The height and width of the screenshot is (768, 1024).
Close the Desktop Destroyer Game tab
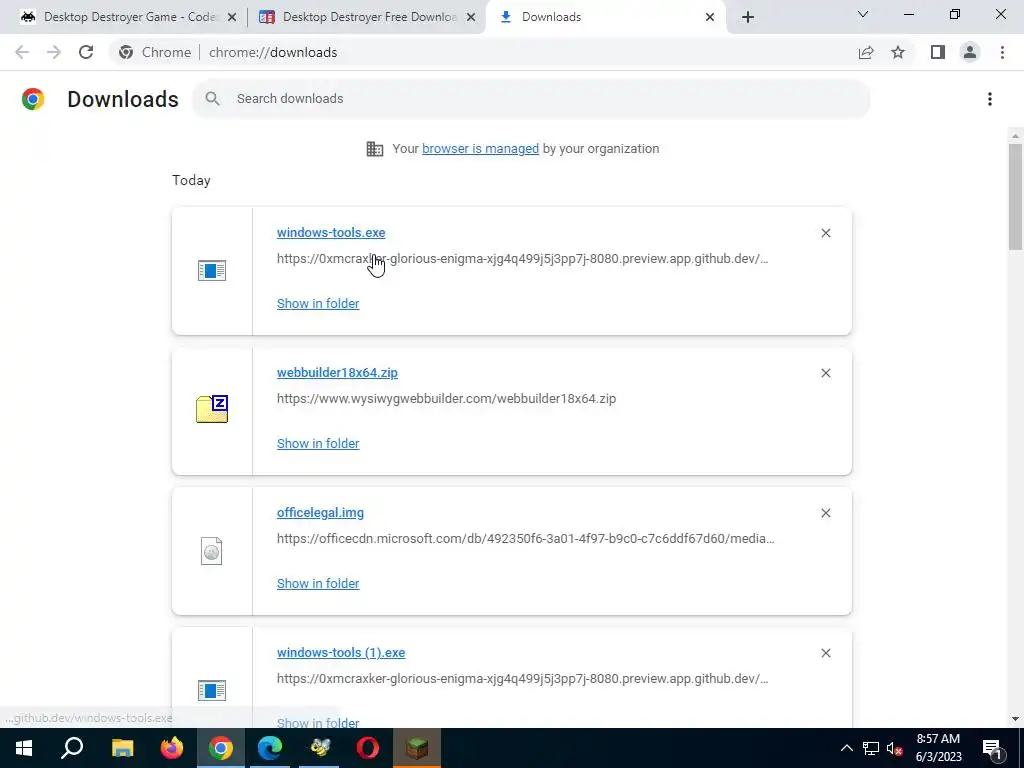pyautogui.click(x=232, y=17)
